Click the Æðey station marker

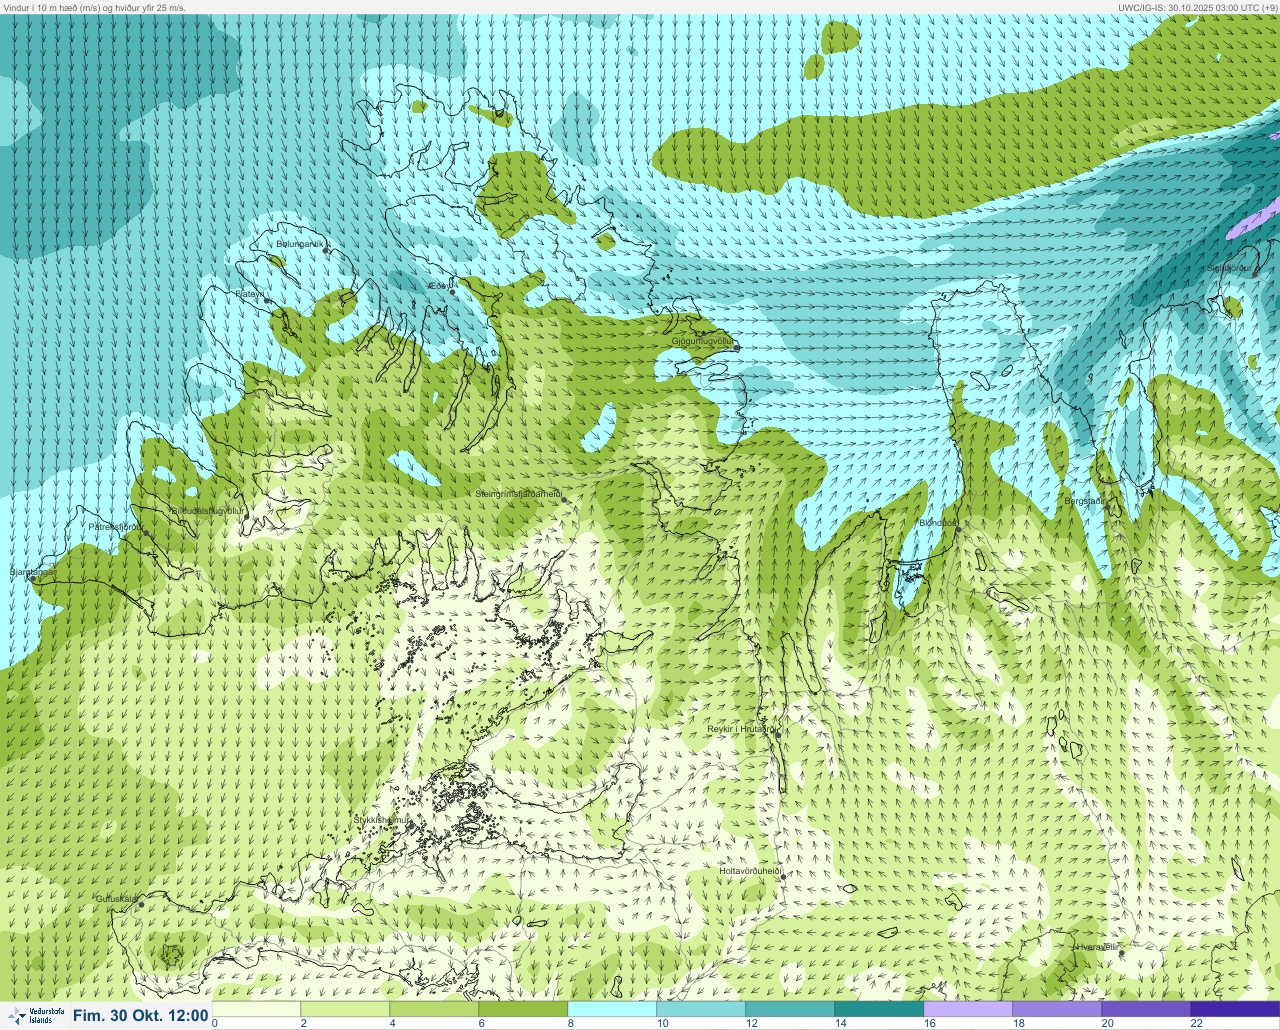[453, 292]
